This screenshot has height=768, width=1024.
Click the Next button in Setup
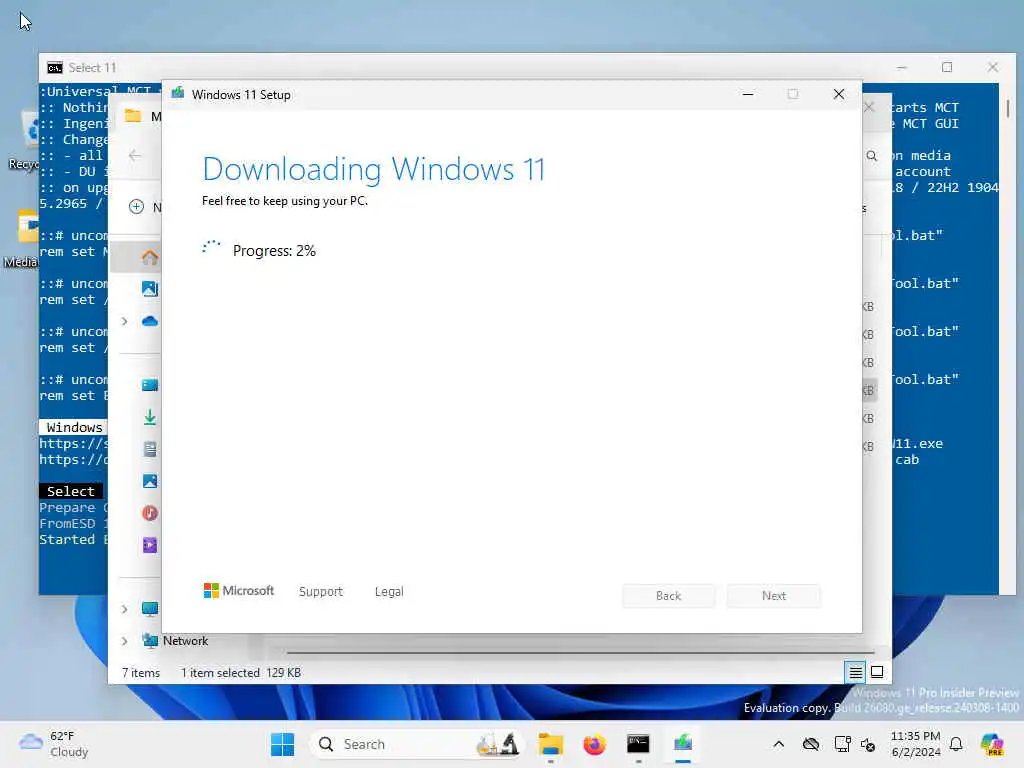[774, 596]
